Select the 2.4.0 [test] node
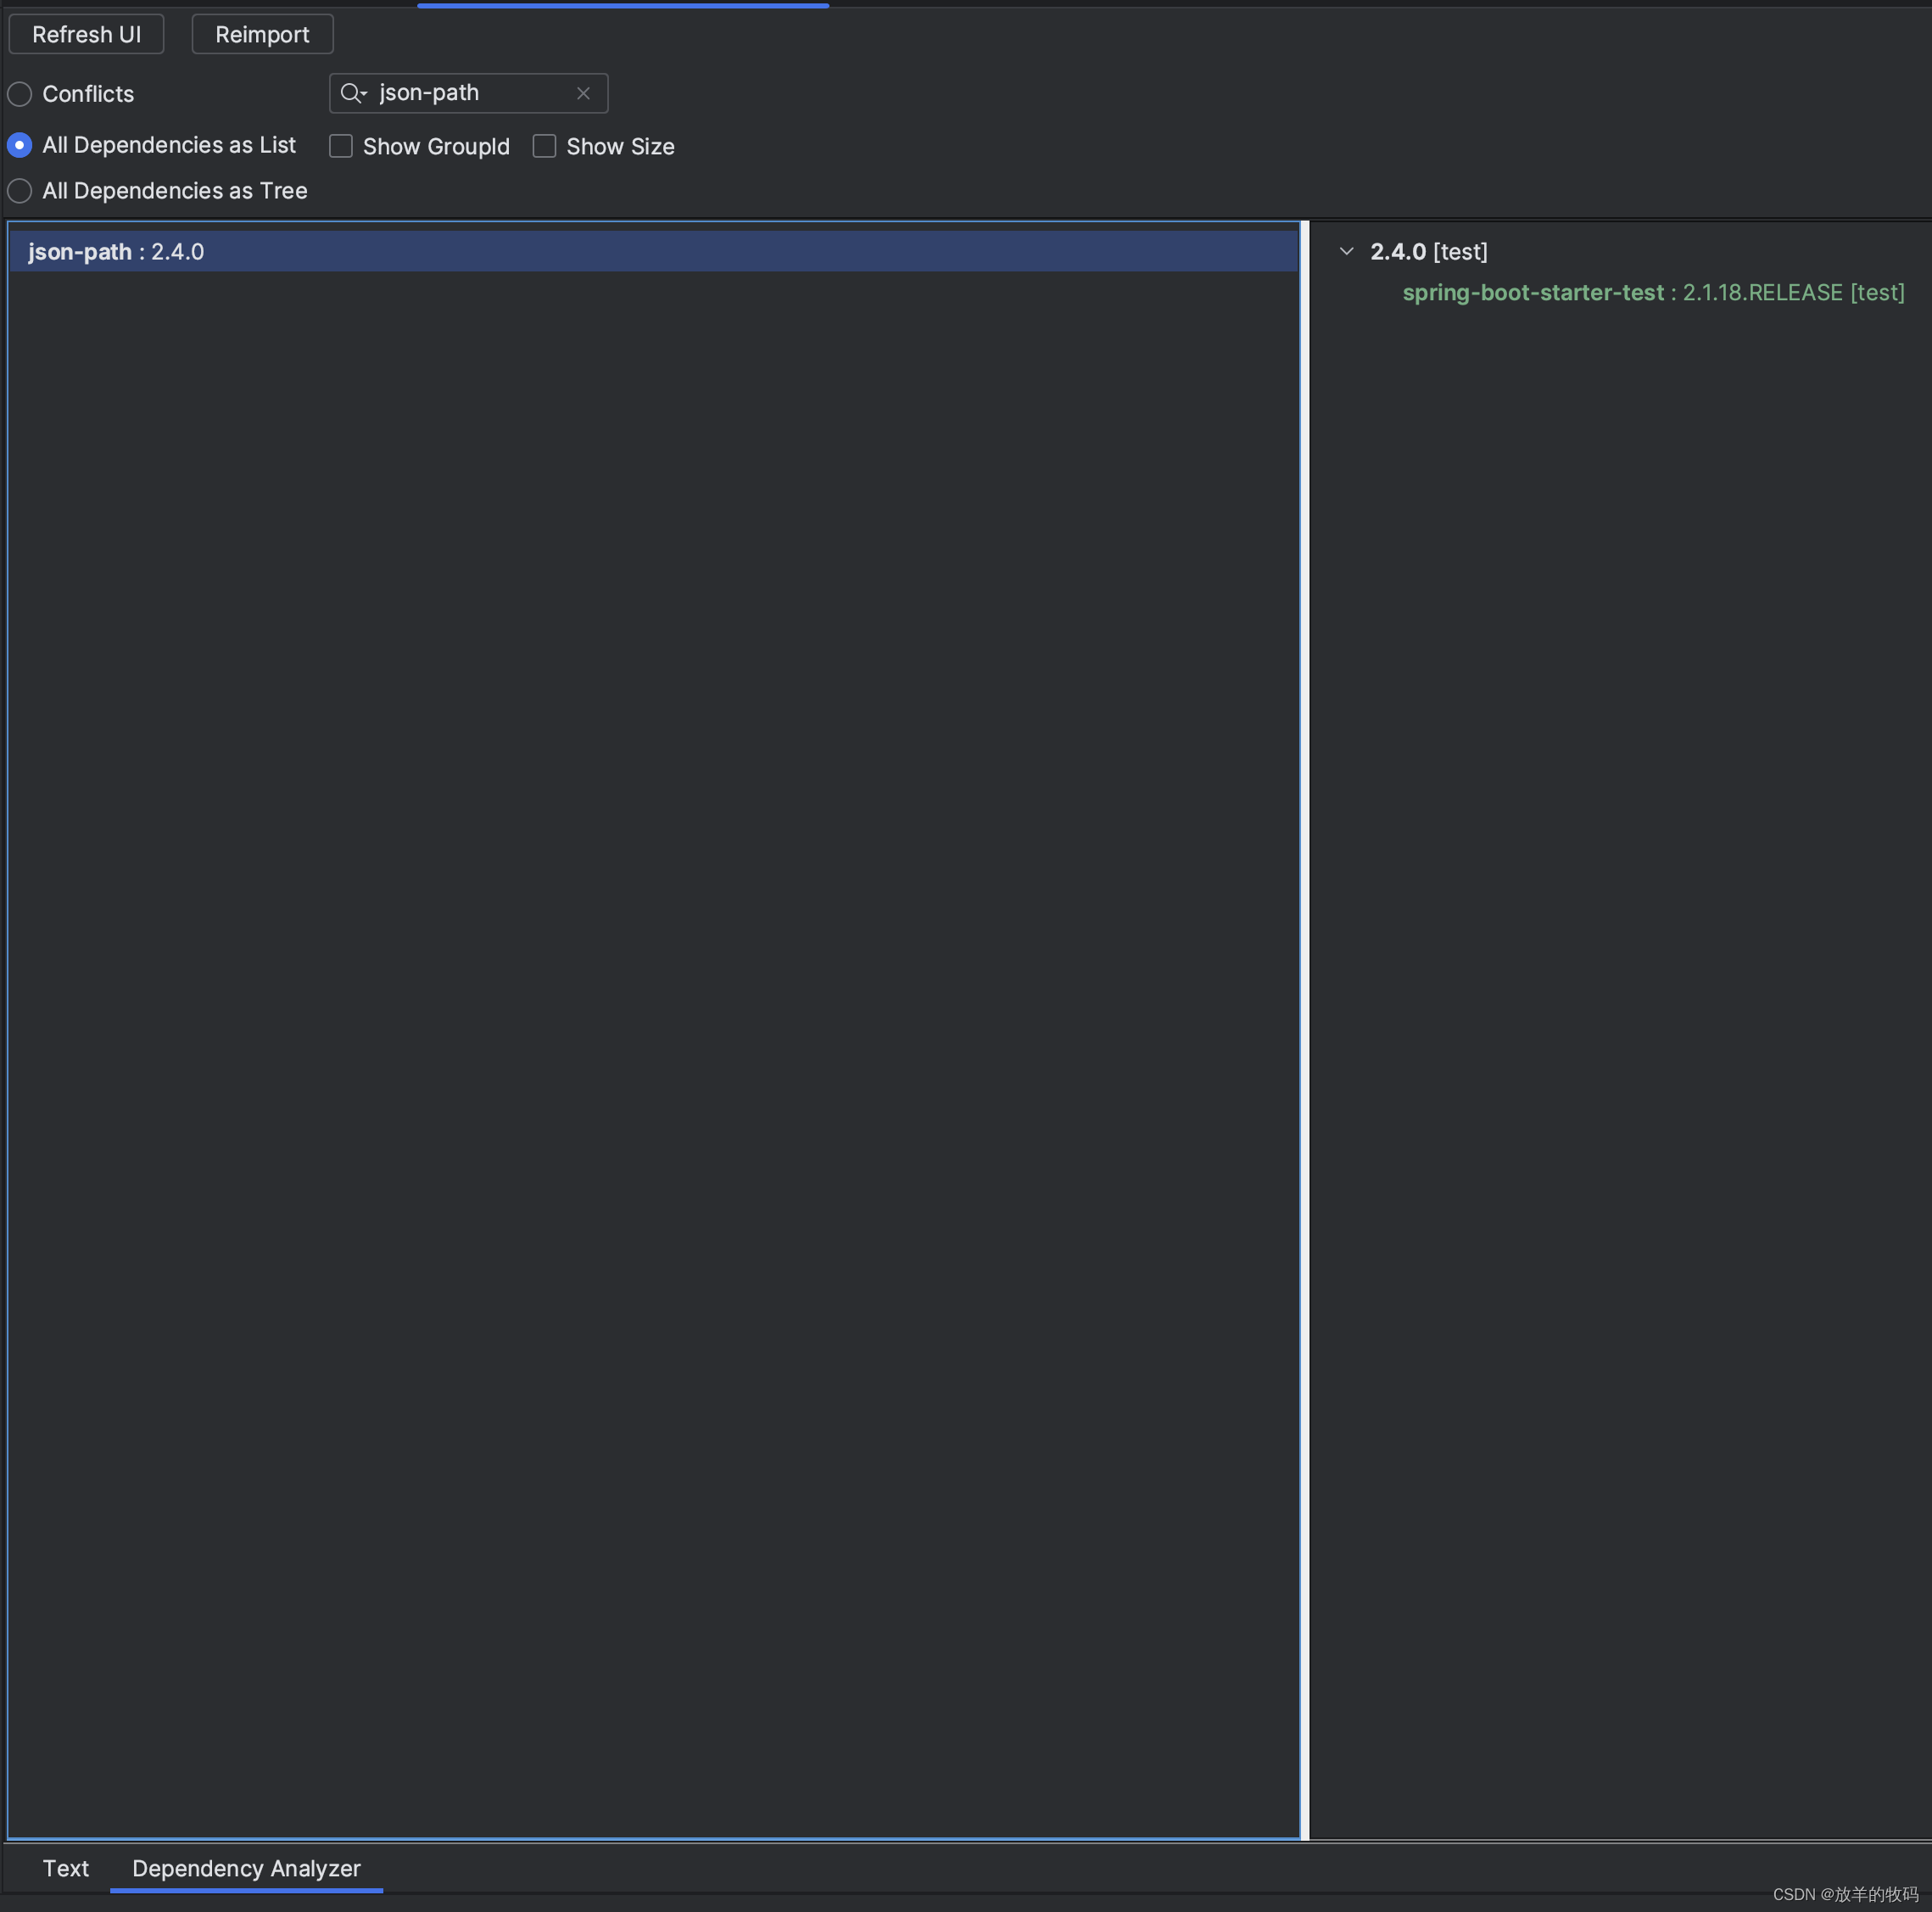 pos(1427,251)
